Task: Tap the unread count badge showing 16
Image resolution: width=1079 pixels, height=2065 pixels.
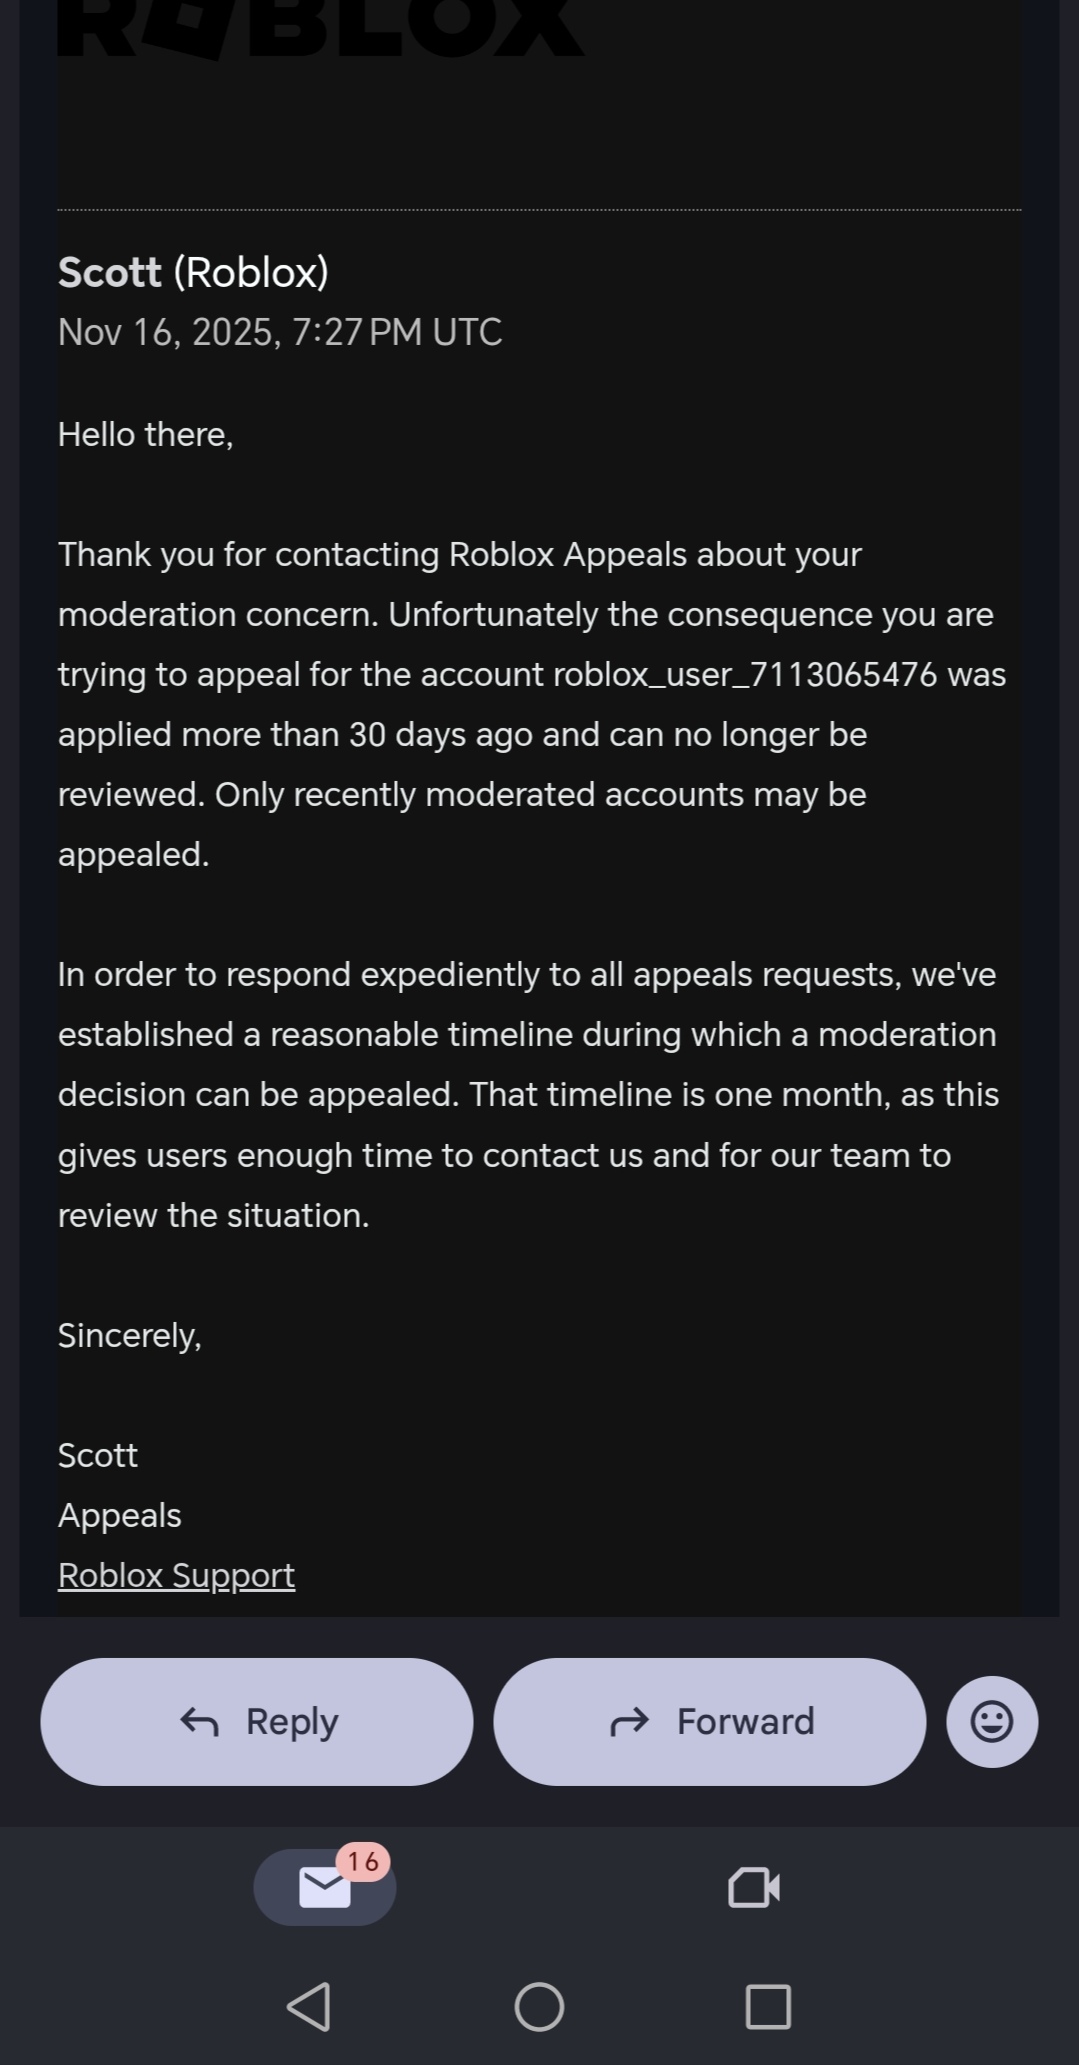Action: coord(363,1861)
